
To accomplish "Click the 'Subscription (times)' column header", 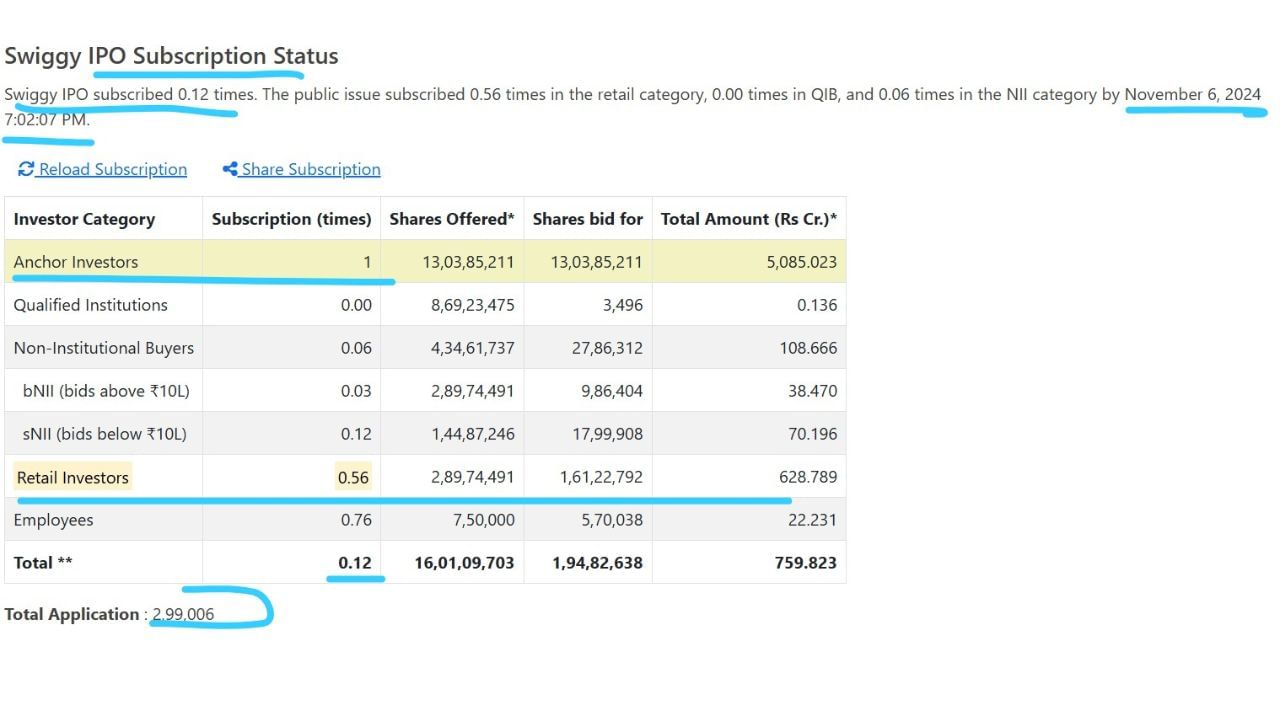I will click(x=291, y=219).
